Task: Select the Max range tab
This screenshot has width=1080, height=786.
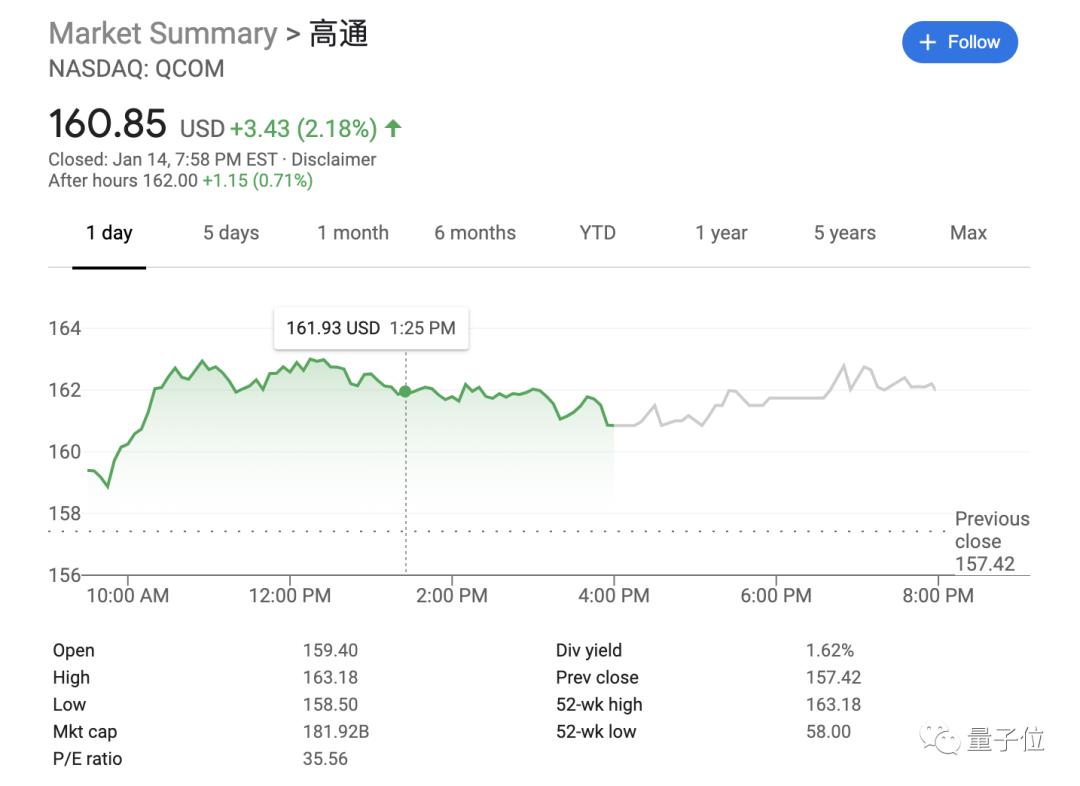Action: [x=968, y=233]
